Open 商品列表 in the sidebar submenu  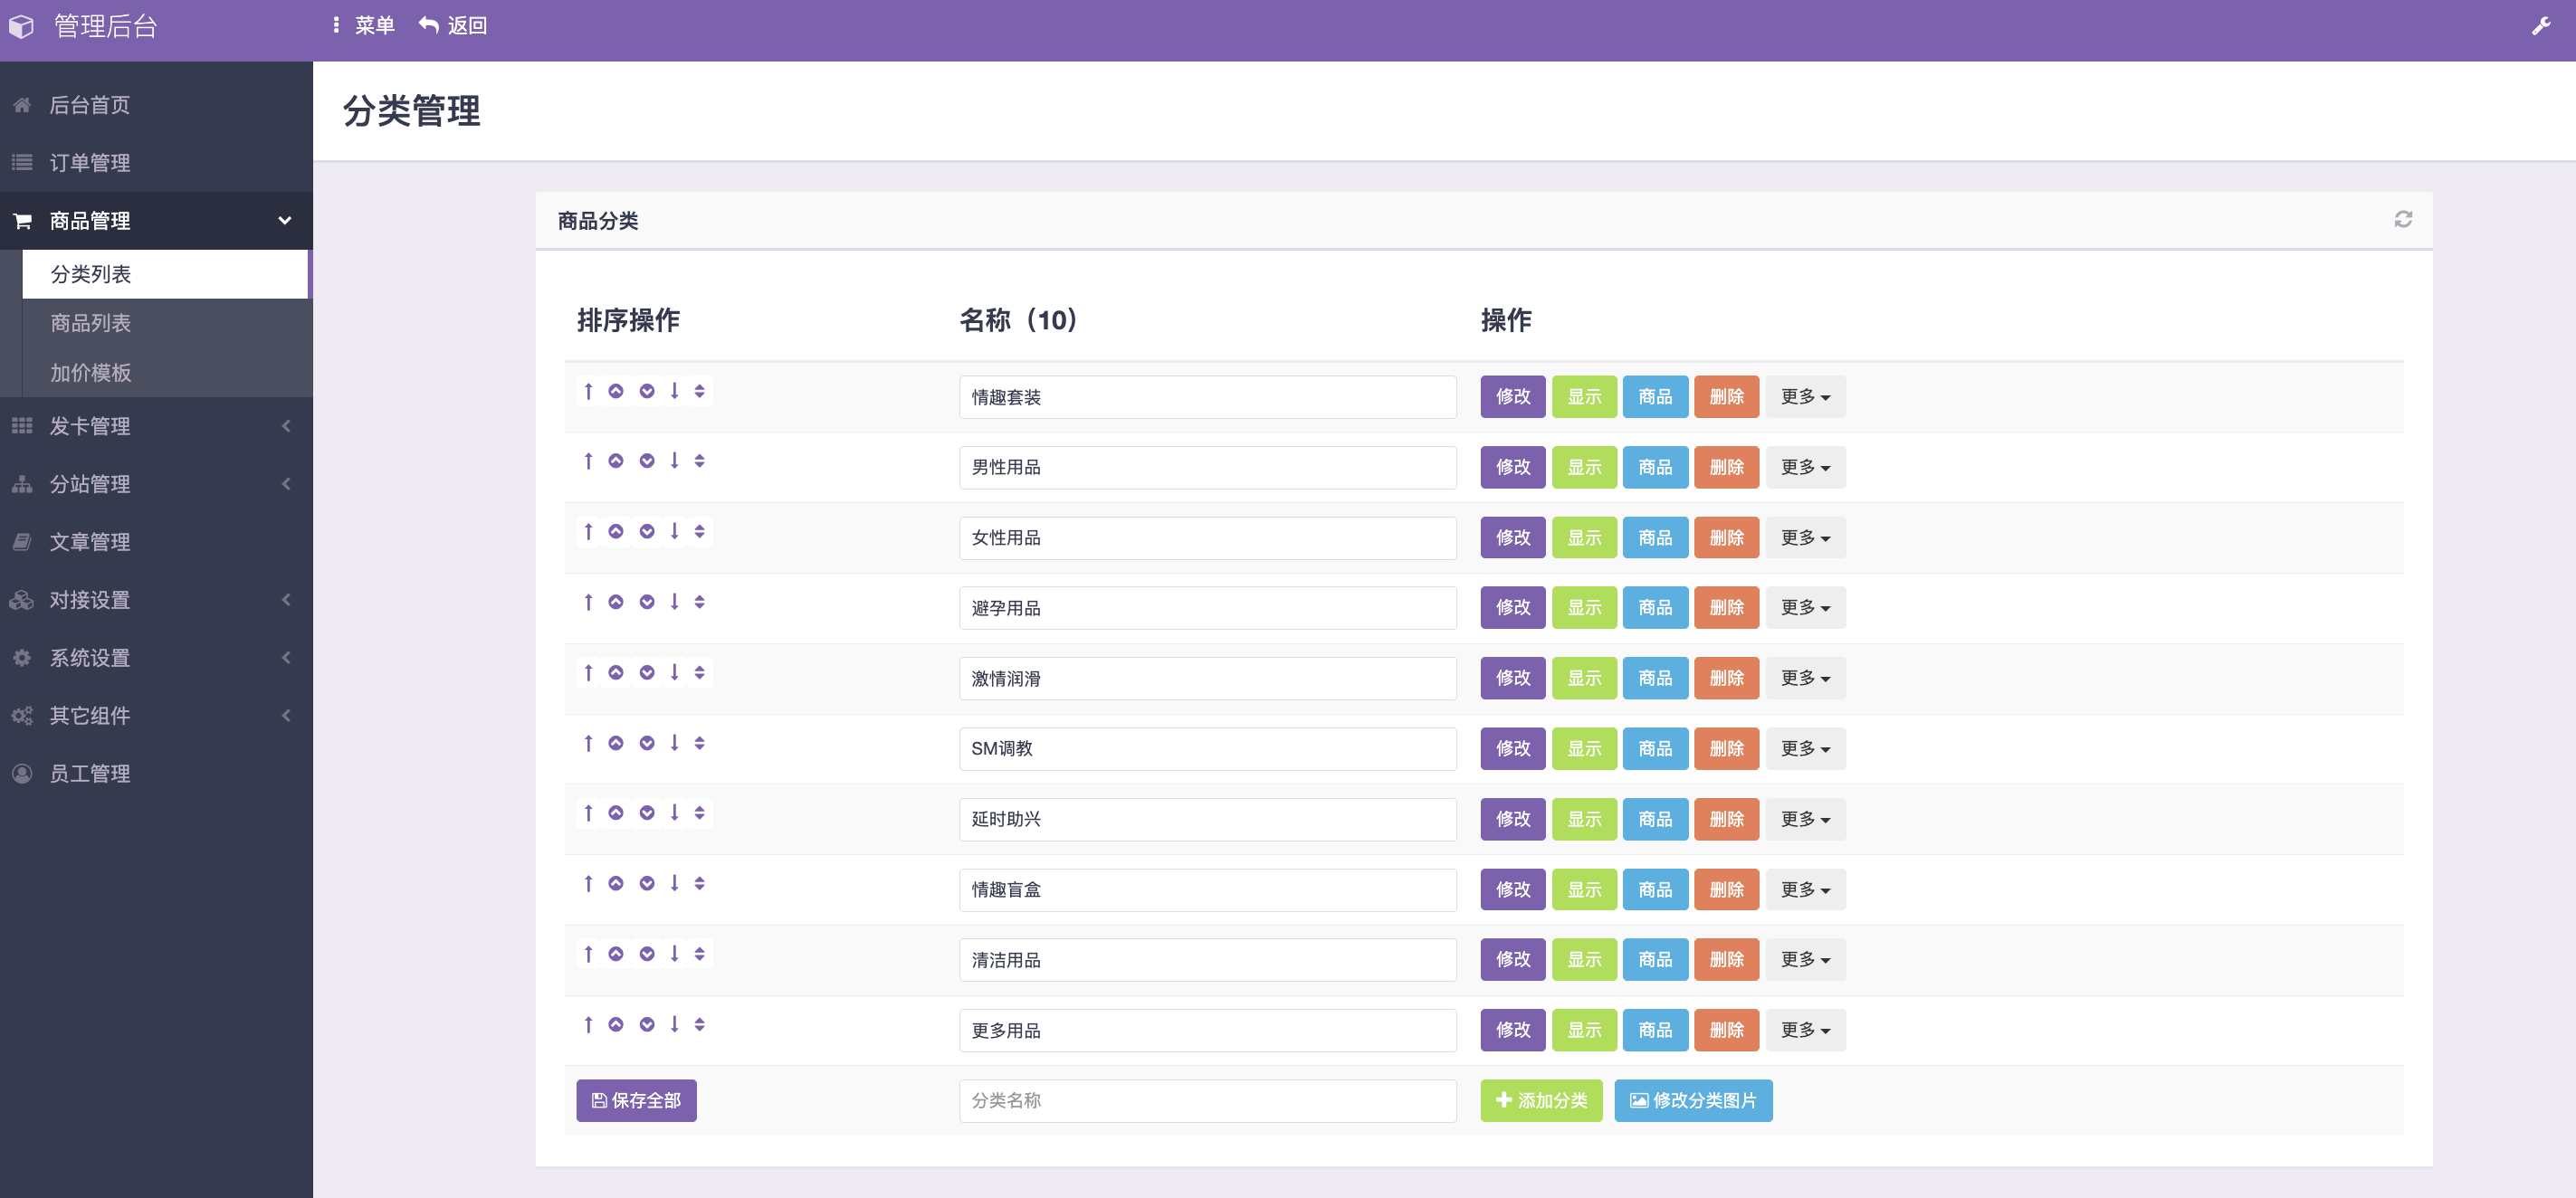coord(91,323)
